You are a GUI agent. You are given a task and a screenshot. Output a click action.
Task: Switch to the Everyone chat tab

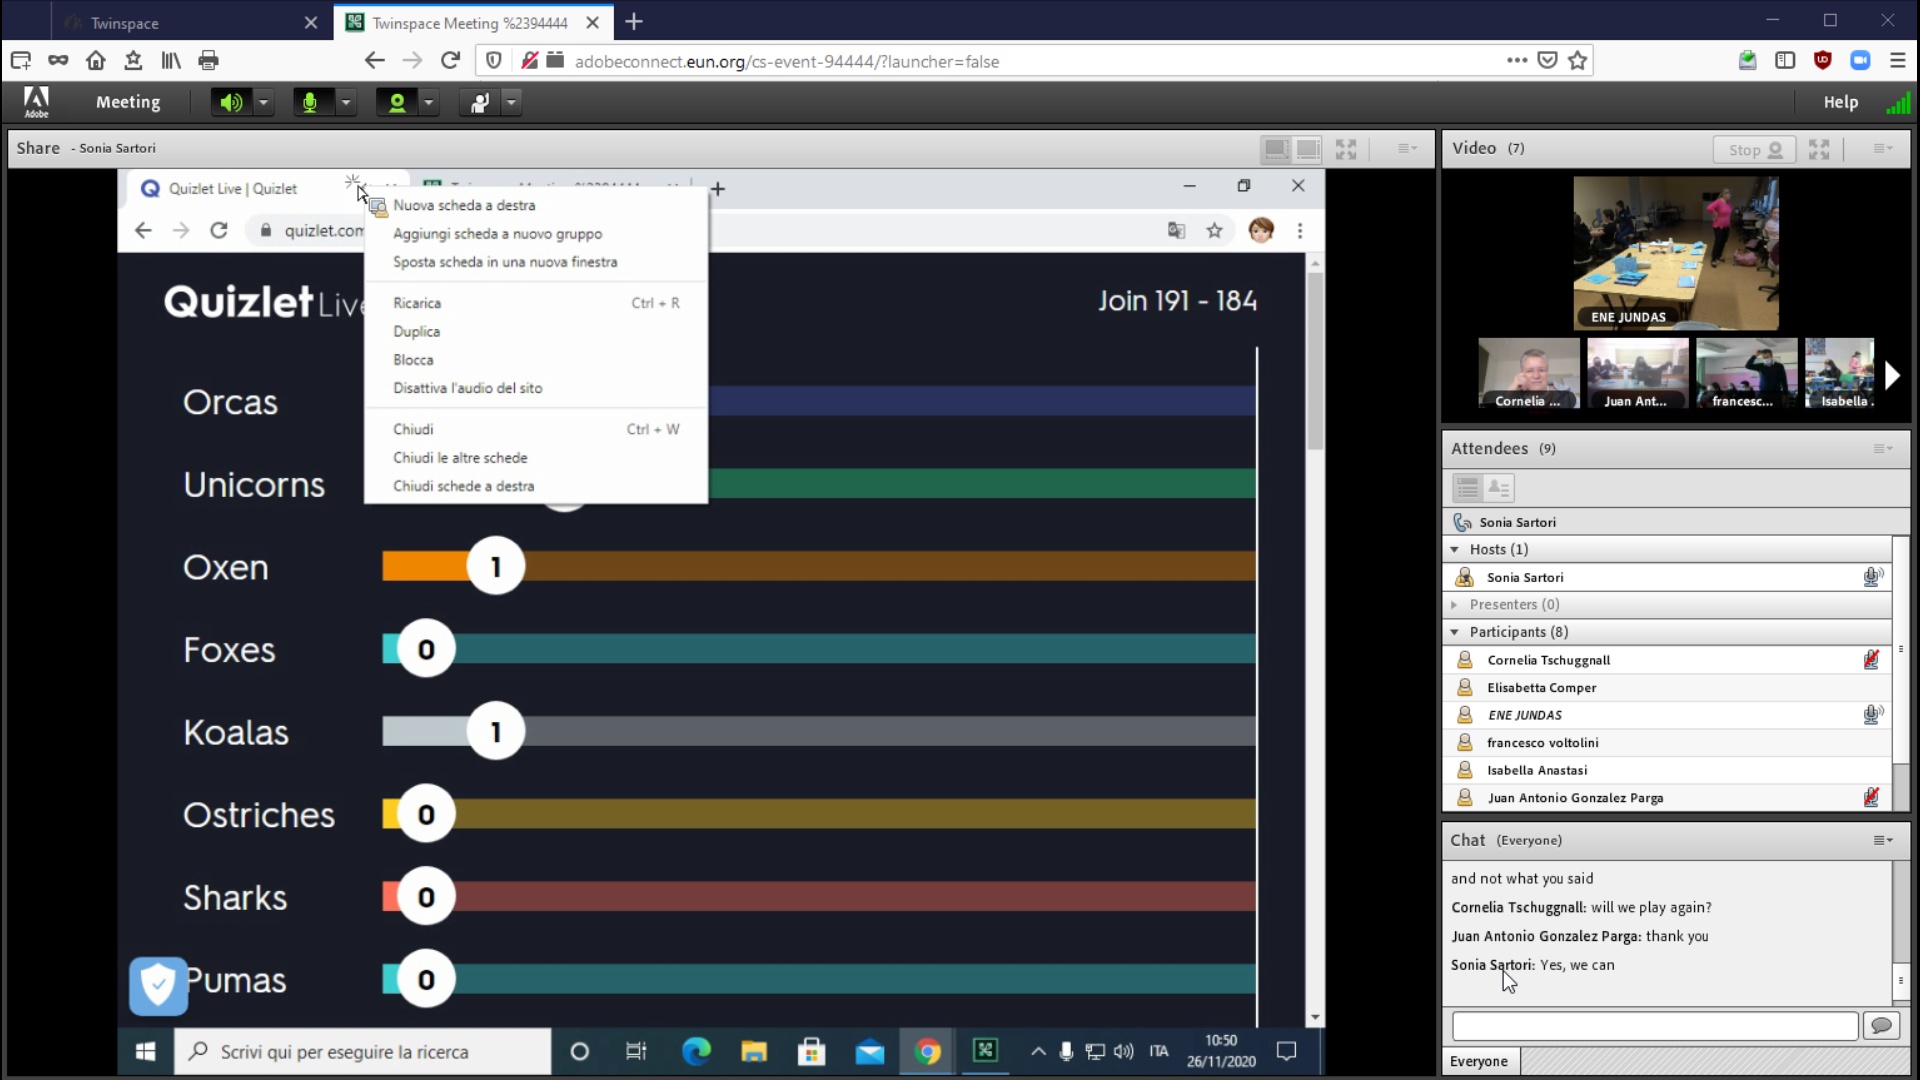pos(1478,1061)
